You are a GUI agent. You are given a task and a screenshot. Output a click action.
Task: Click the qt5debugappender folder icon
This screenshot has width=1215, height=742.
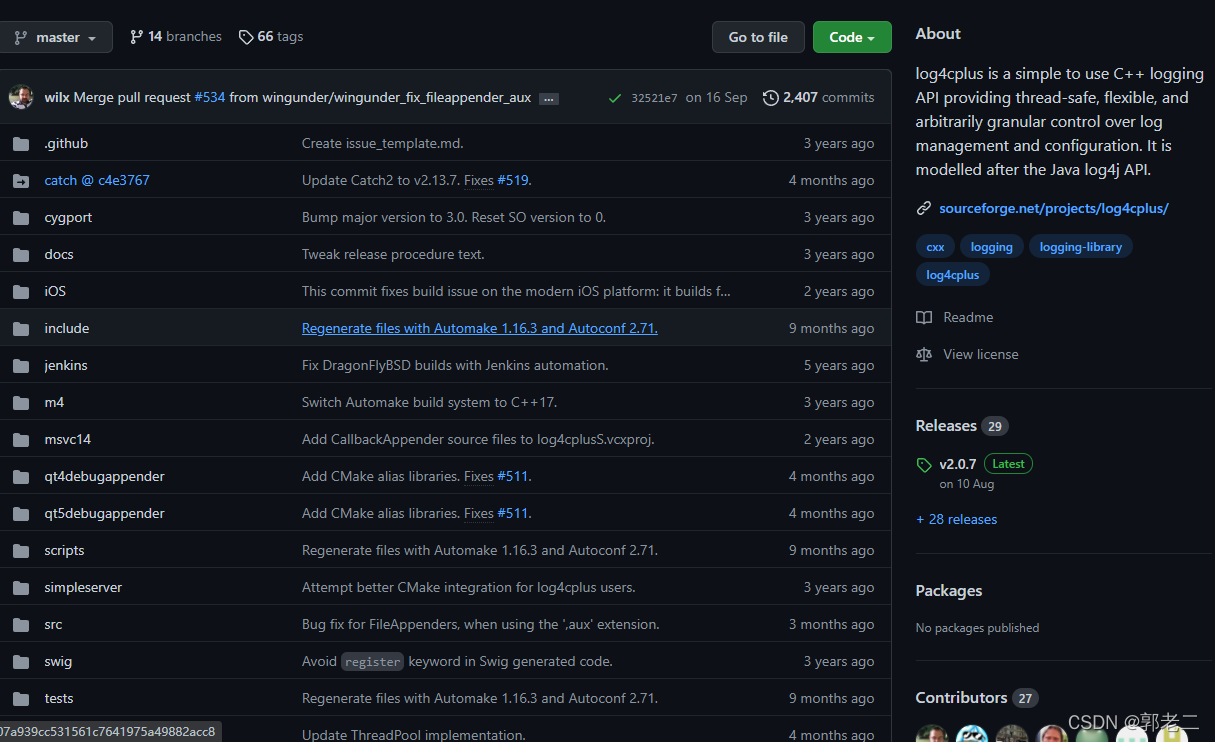[21, 514]
